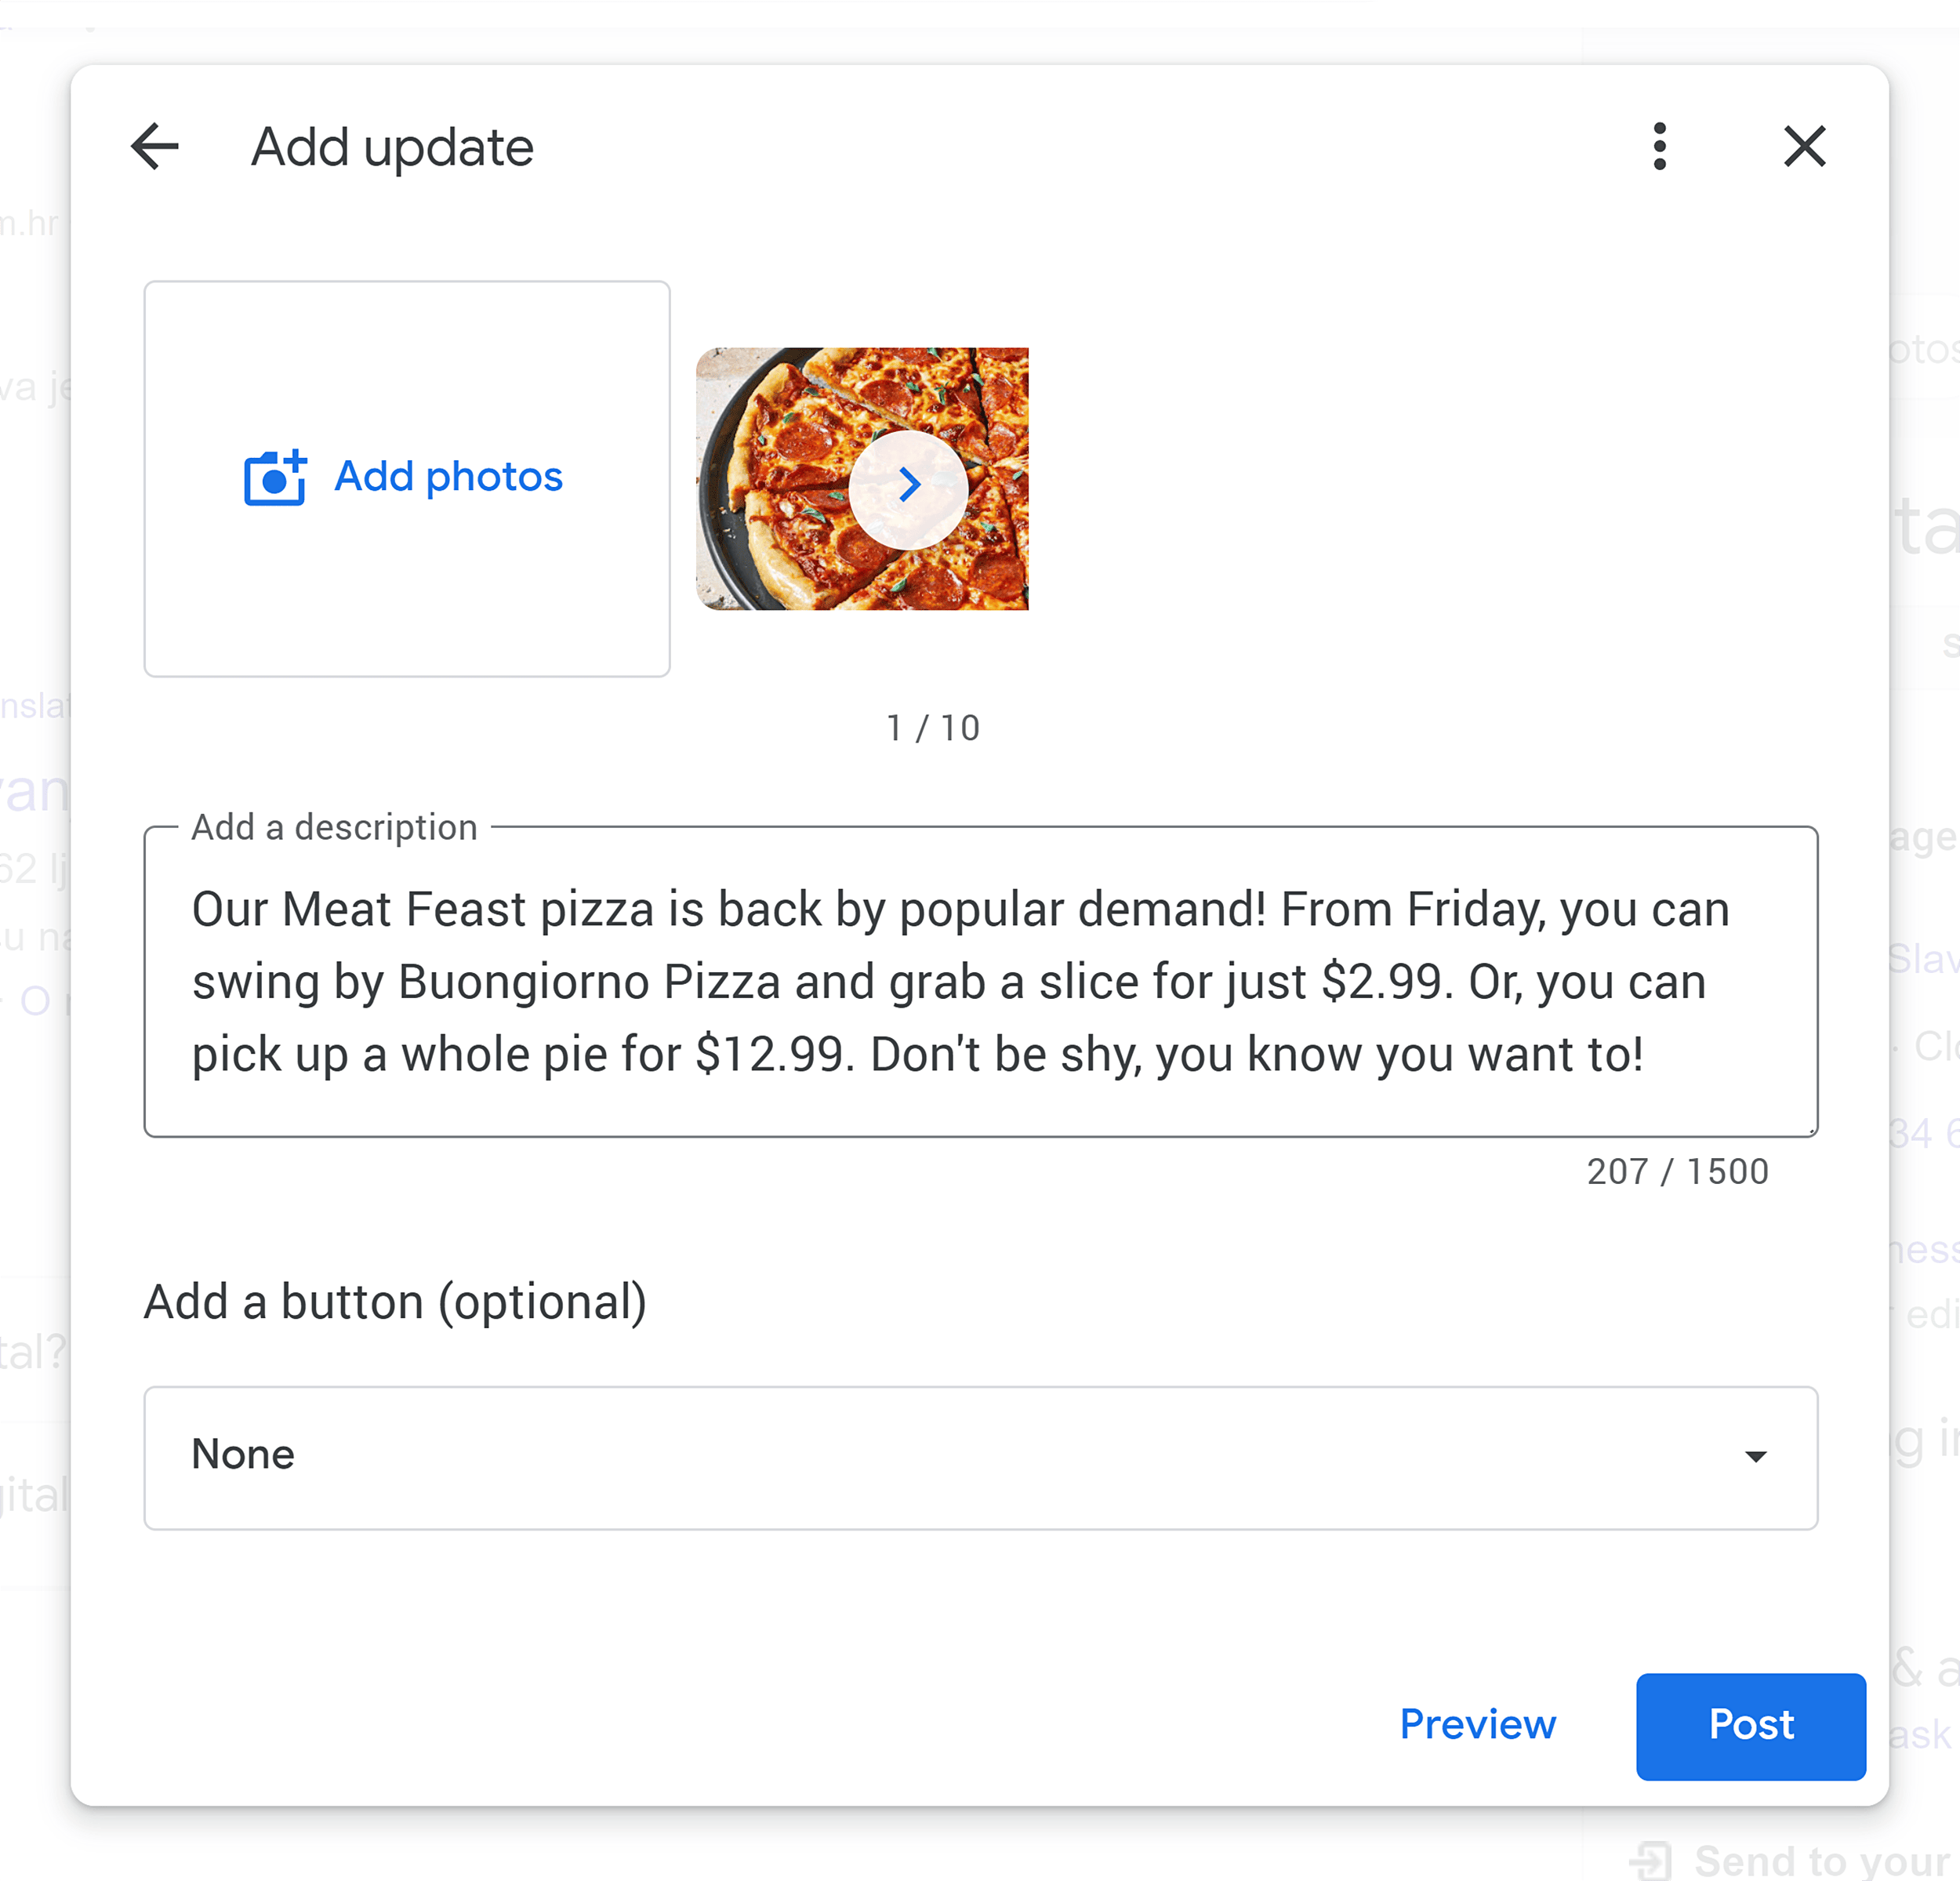Click the '1 / 10' photo counter
This screenshot has height=1881, width=1960.
click(932, 728)
